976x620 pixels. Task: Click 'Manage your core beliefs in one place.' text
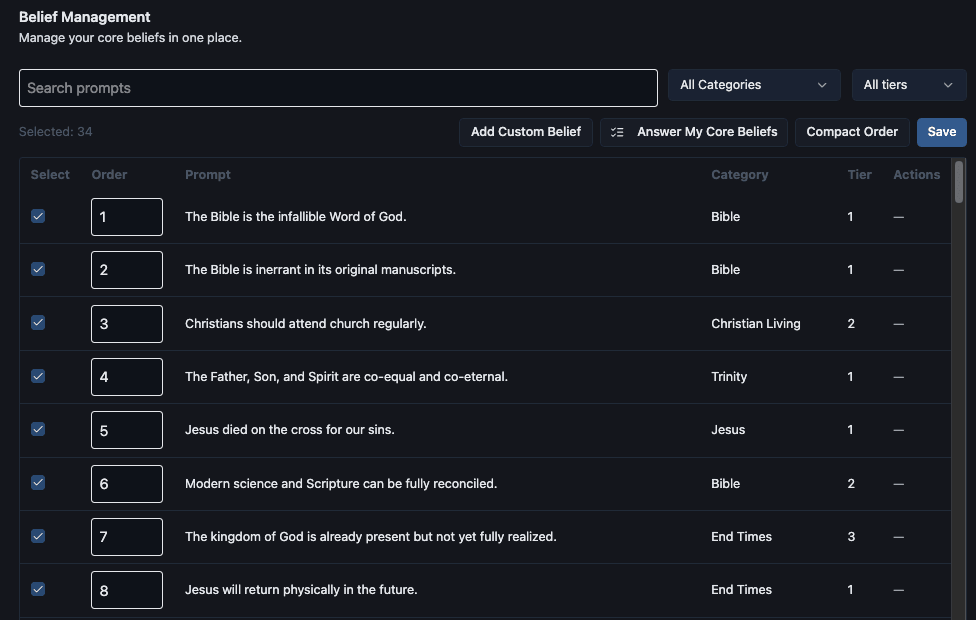[x=130, y=37]
